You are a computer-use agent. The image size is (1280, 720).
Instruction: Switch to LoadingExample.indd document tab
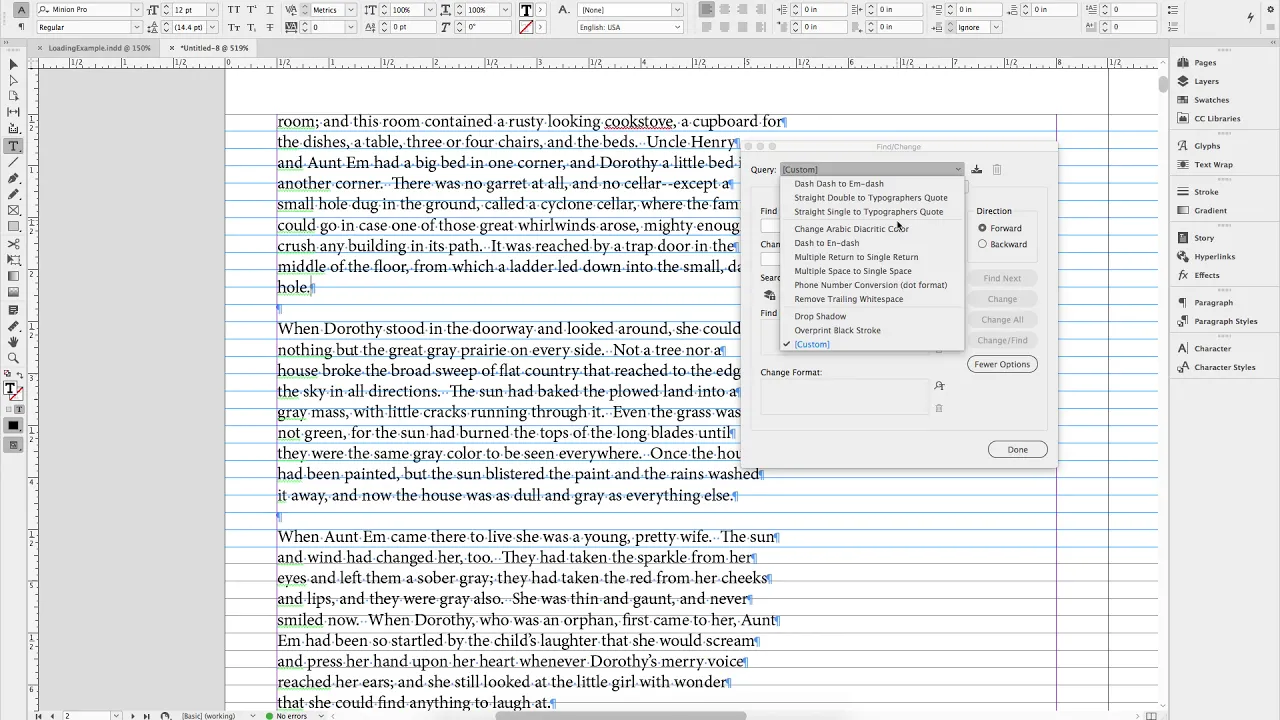[99, 48]
